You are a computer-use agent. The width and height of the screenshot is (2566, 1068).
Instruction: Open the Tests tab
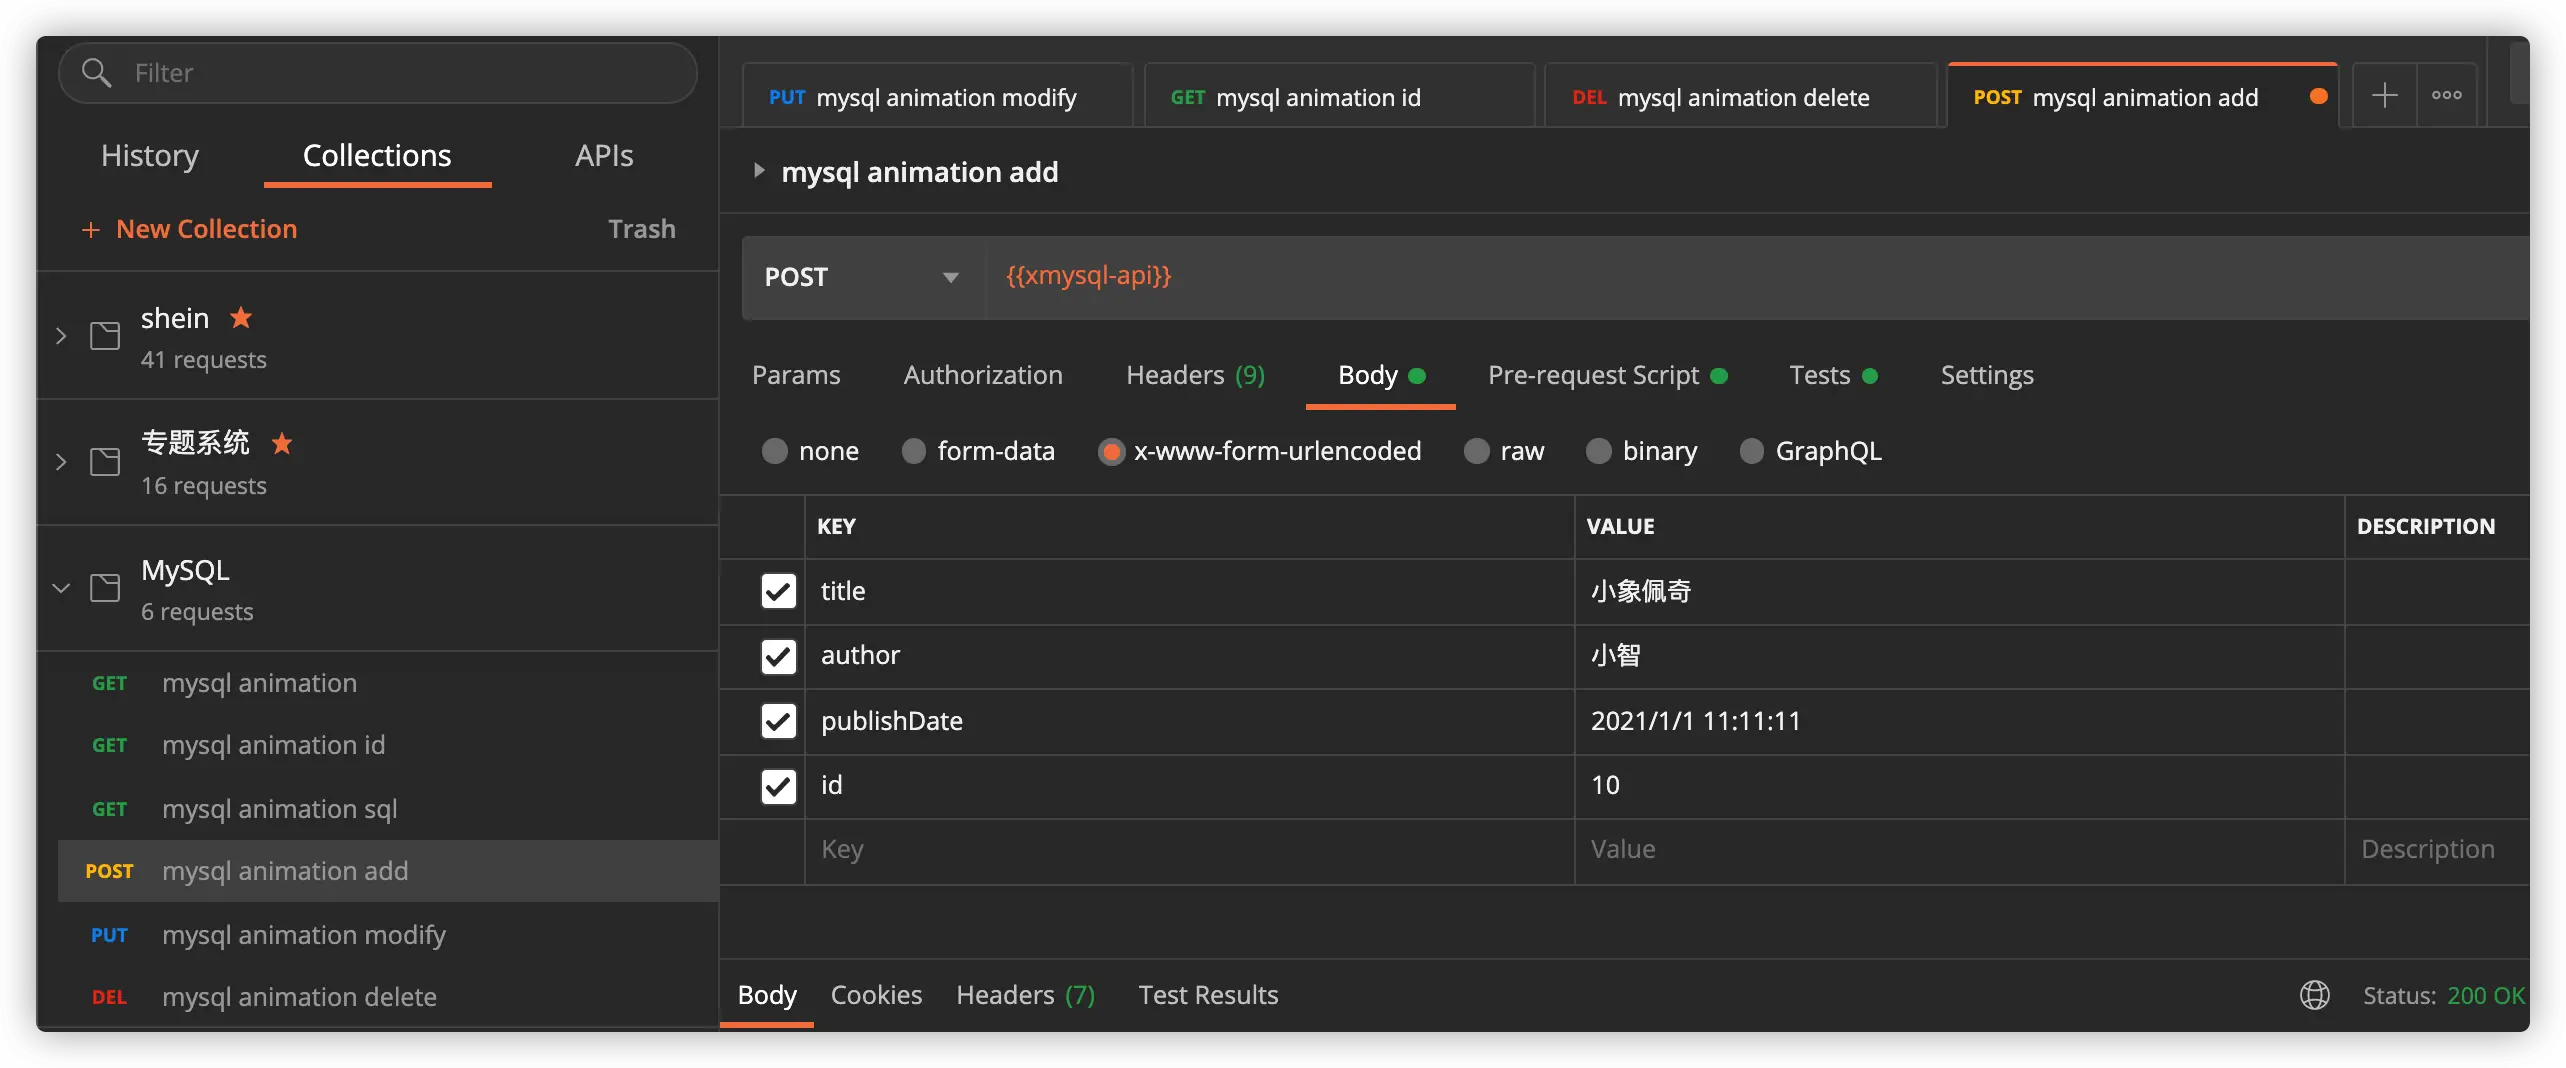pyautogui.click(x=1833, y=375)
